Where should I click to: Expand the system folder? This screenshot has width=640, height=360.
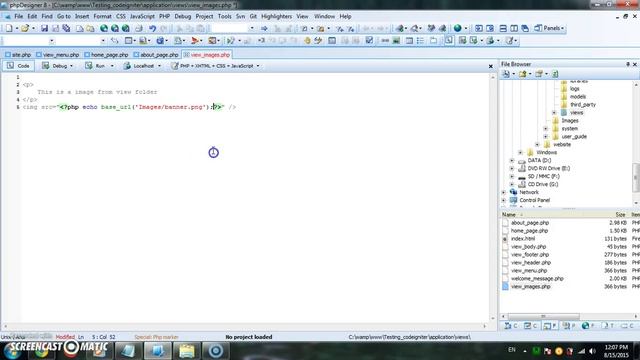[x=546, y=129]
